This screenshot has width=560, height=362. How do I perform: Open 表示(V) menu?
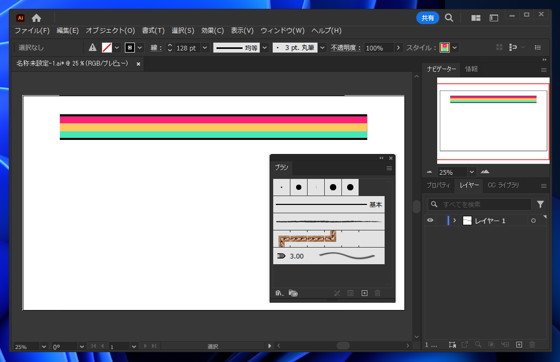(242, 31)
